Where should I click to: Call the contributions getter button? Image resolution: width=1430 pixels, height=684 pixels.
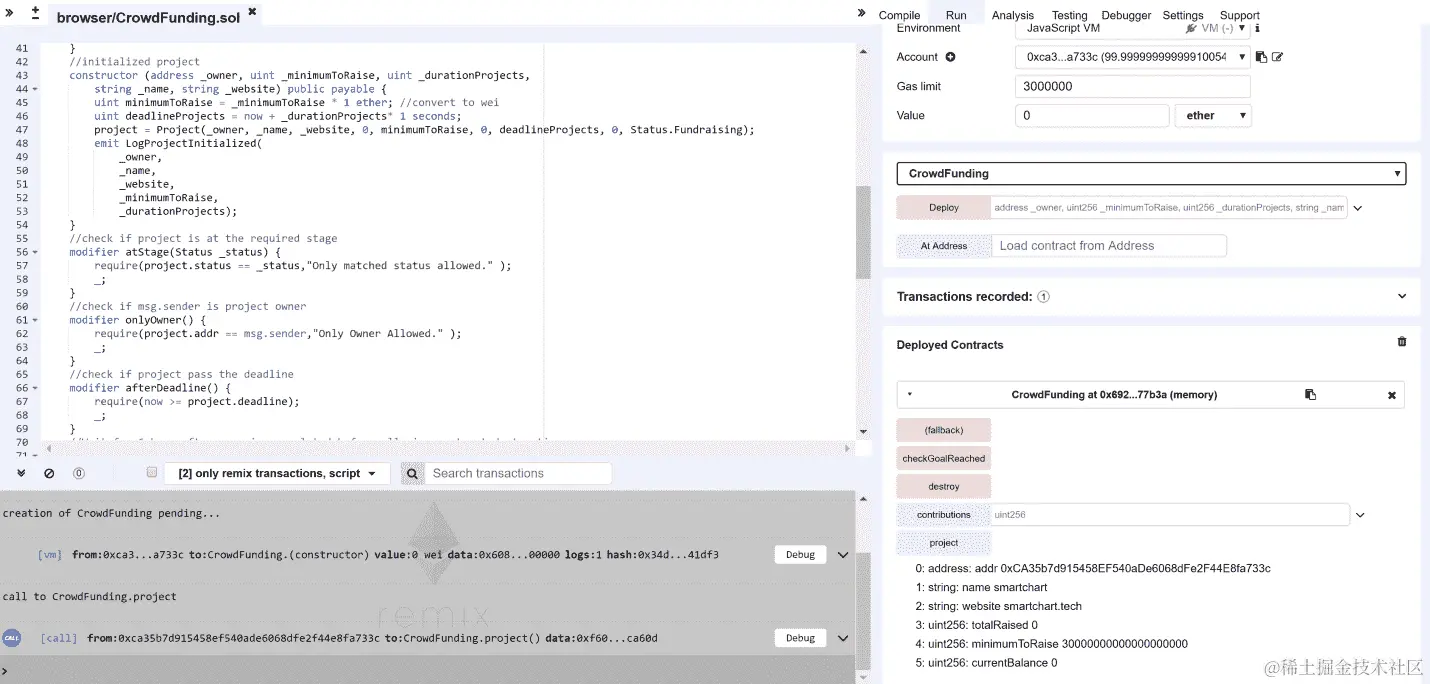click(x=944, y=515)
